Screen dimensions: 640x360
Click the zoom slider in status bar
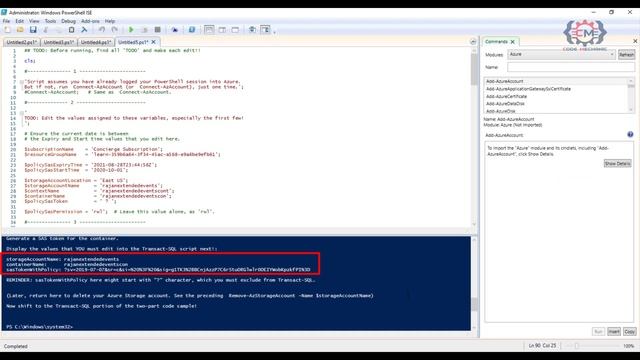[576, 346]
